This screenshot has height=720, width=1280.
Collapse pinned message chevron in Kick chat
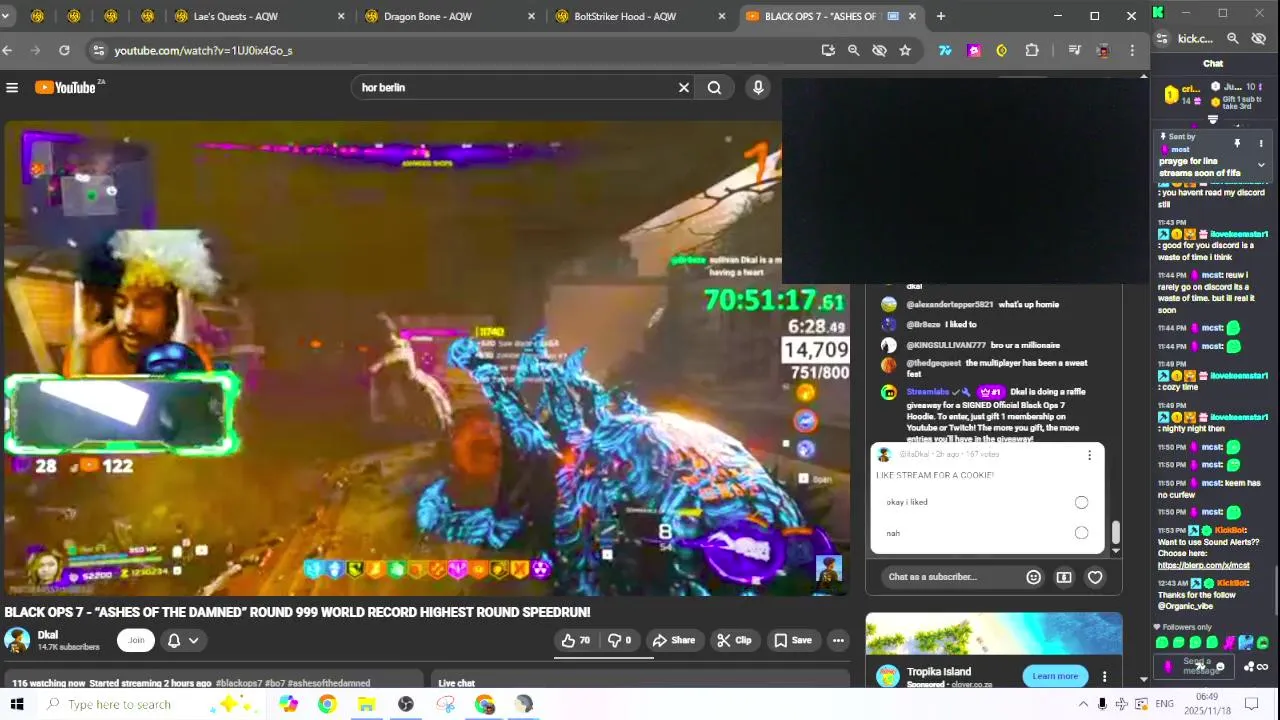(1261, 165)
